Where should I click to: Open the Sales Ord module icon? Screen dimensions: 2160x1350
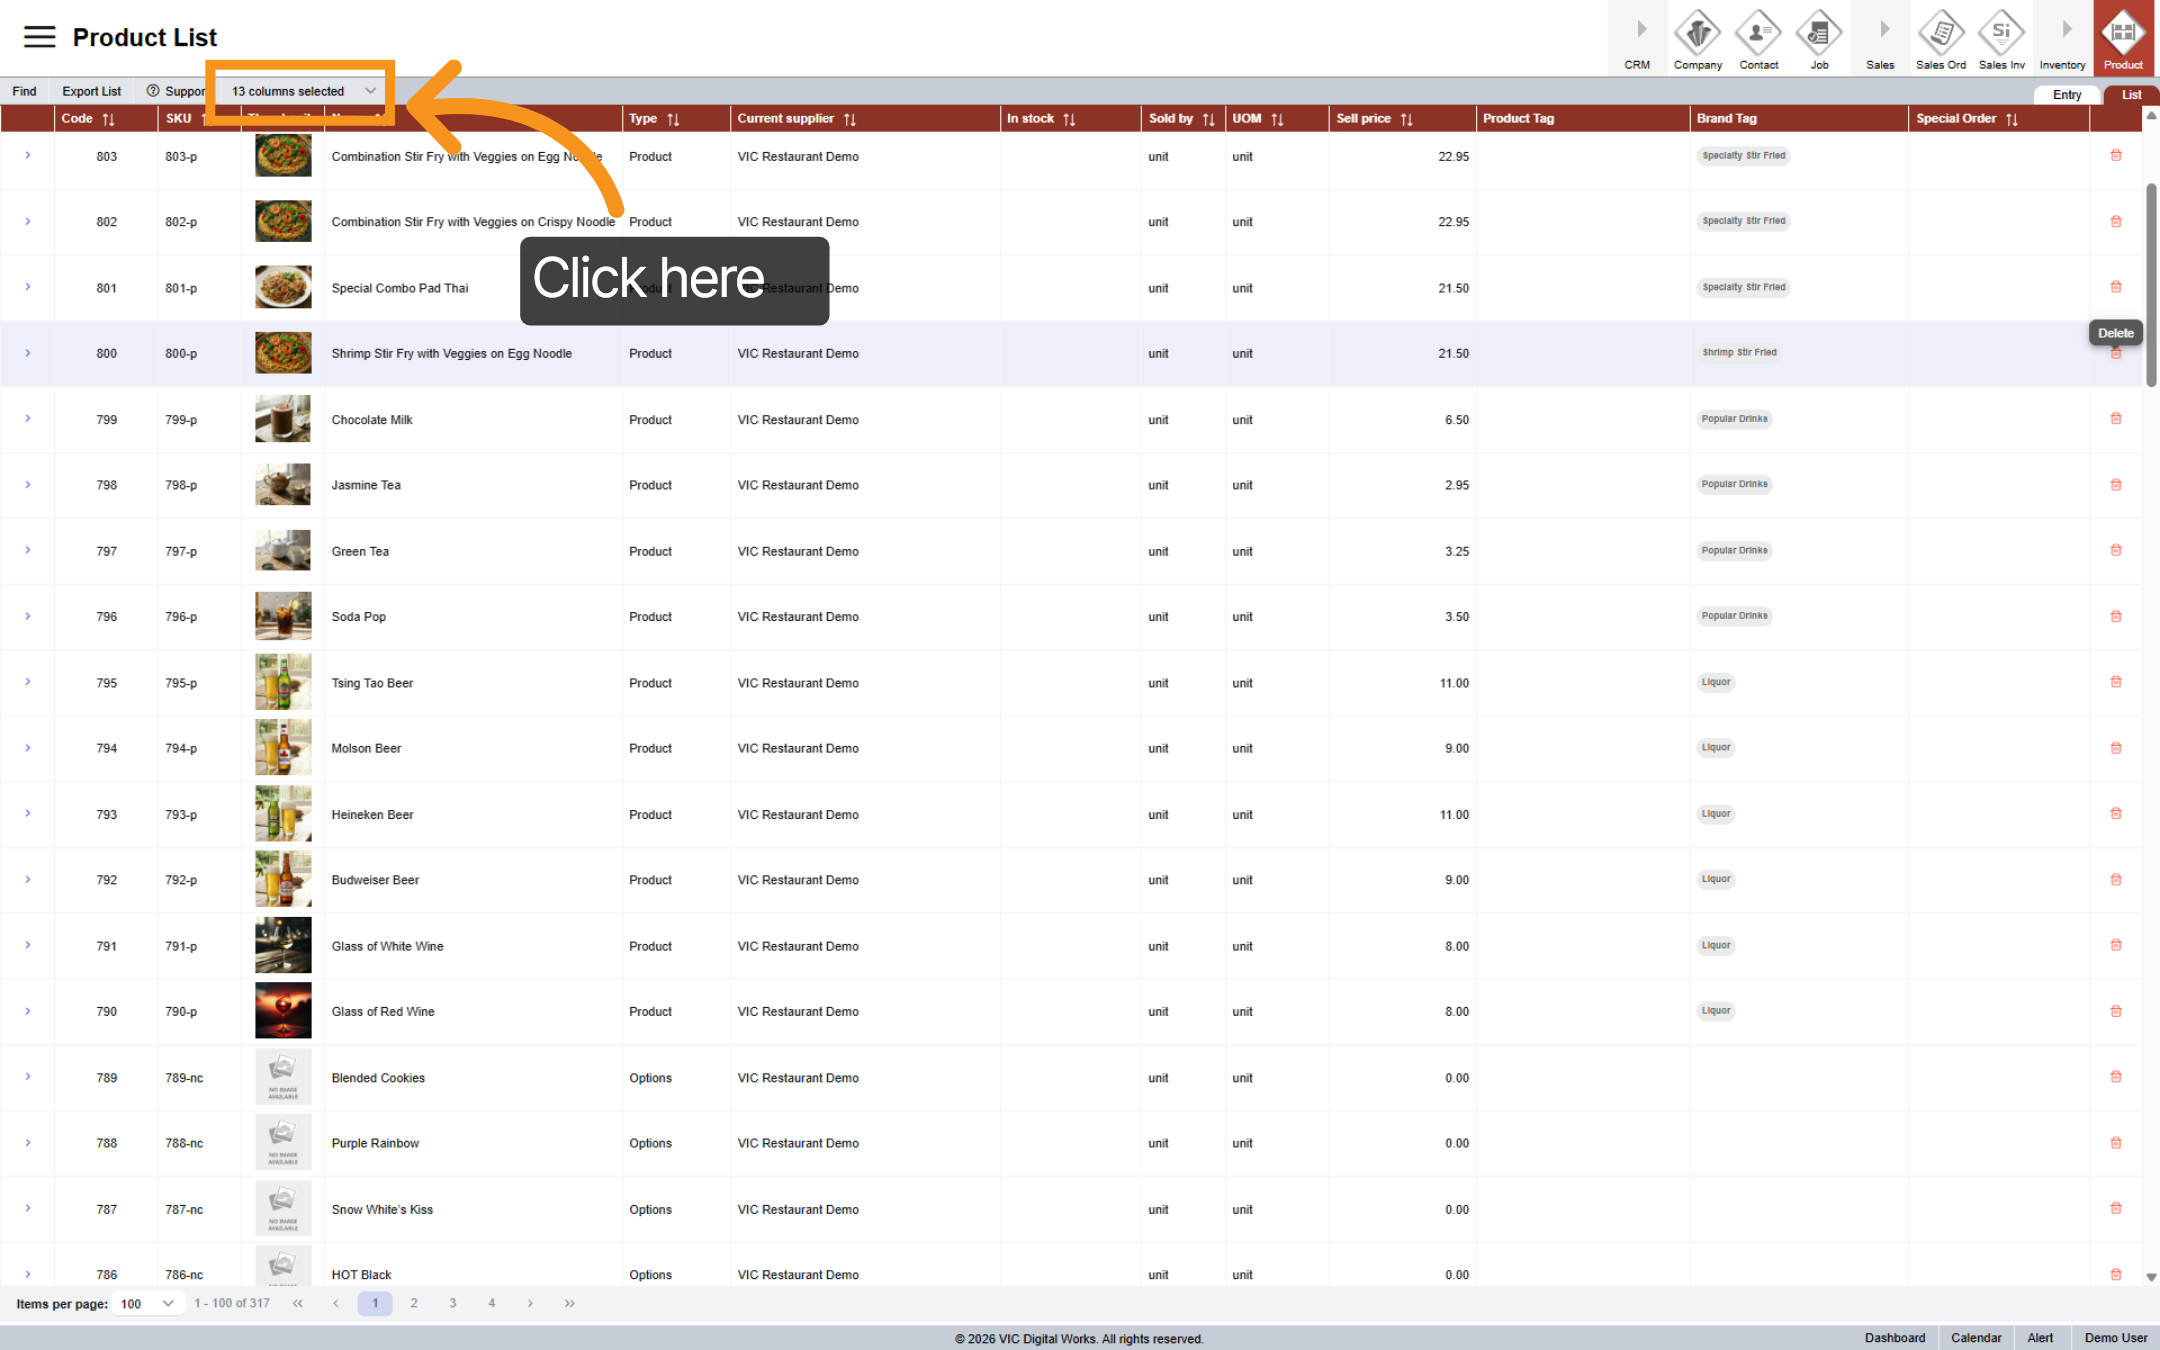coord(1940,38)
